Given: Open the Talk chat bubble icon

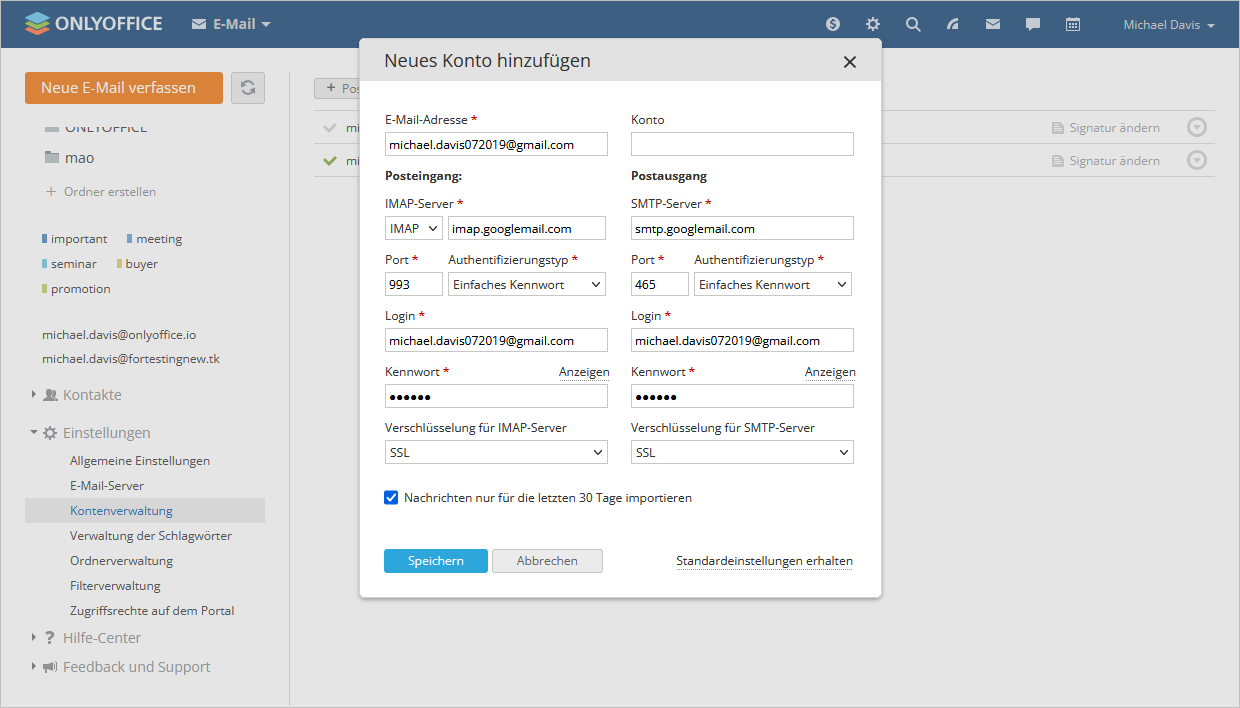Looking at the screenshot, I should click(x=1033, y=24).
